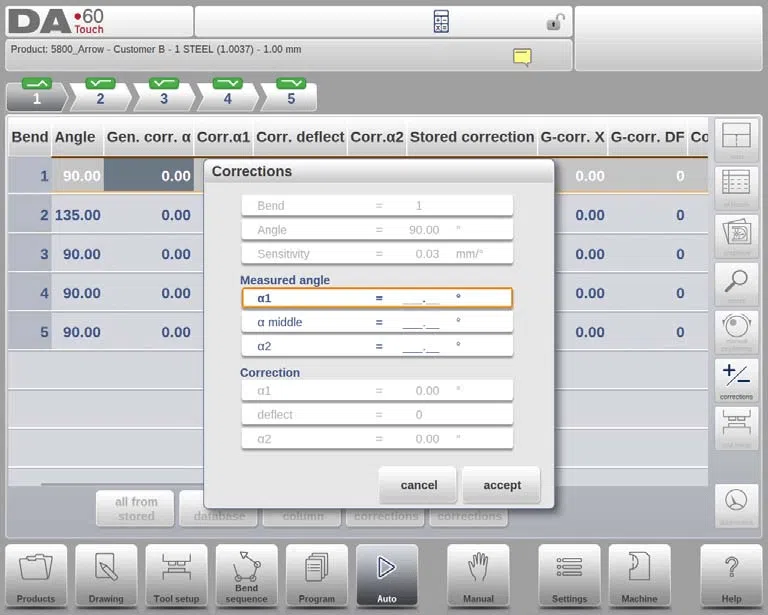Click the Bend number field in dialog
This screenshot has width=768, height=615.
pos(377,206)
